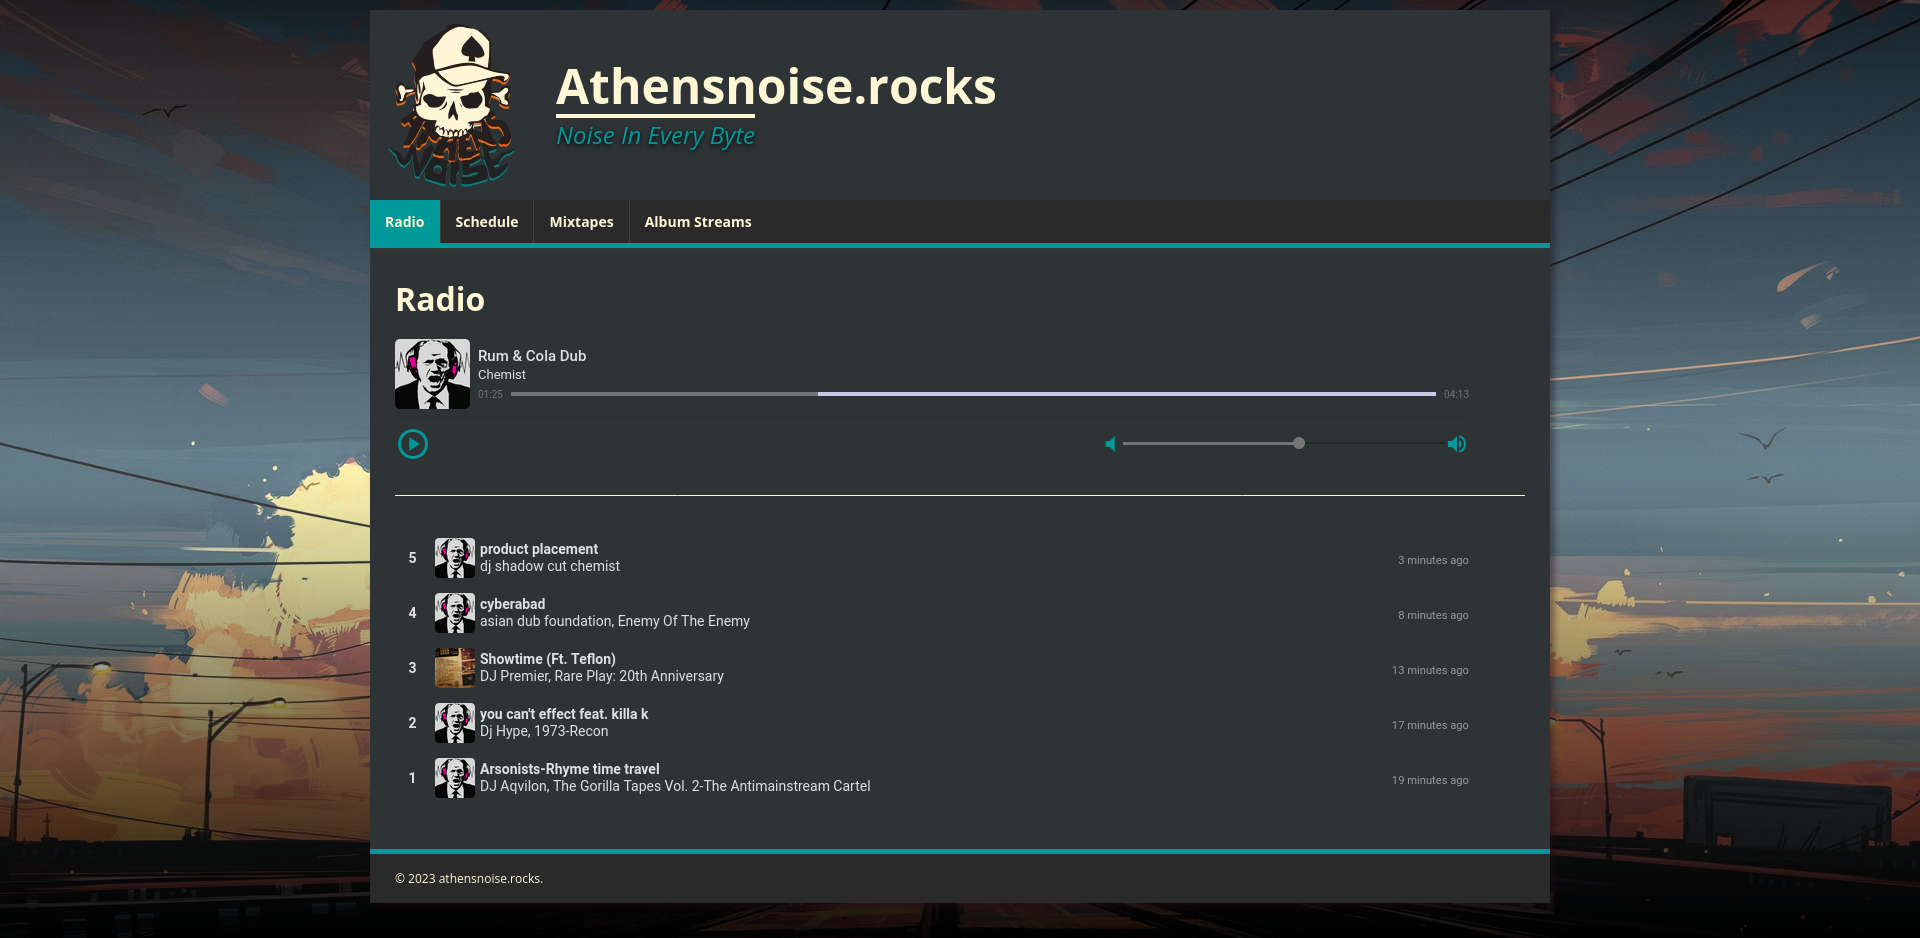Click the 'product placement' track title
The height and width of the screenshot is (938, 1920).
[539, 549]
